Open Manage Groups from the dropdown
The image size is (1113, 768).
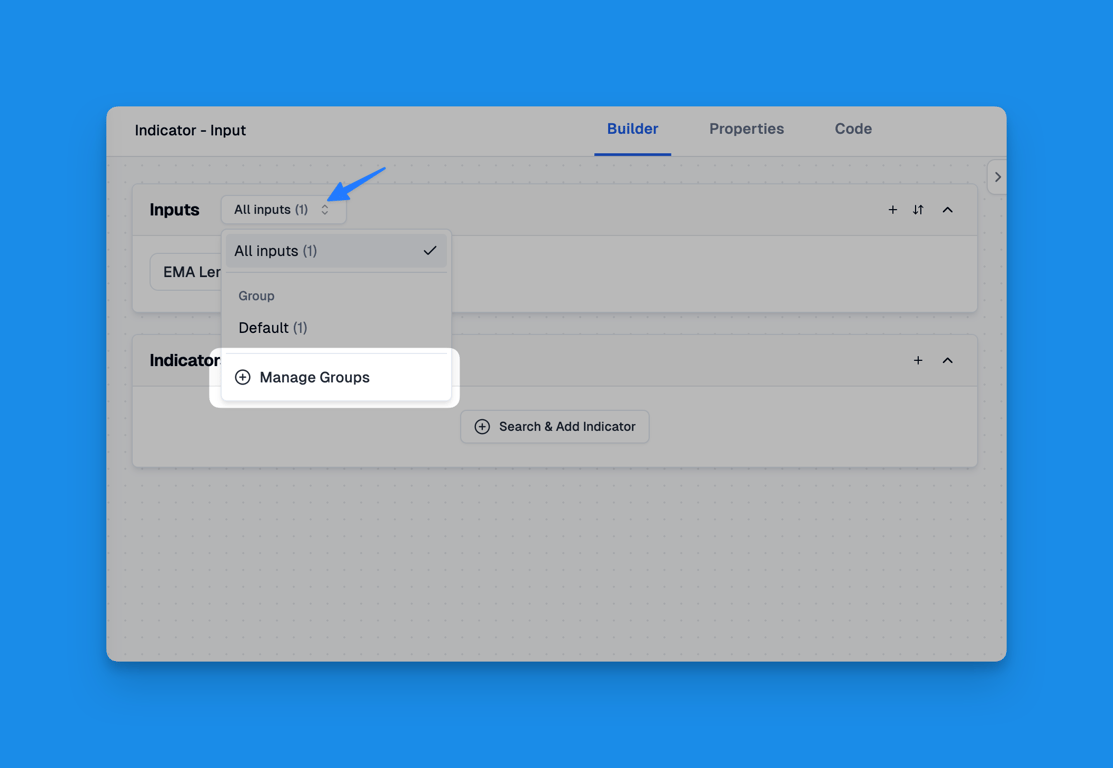(x=314, y=377)
